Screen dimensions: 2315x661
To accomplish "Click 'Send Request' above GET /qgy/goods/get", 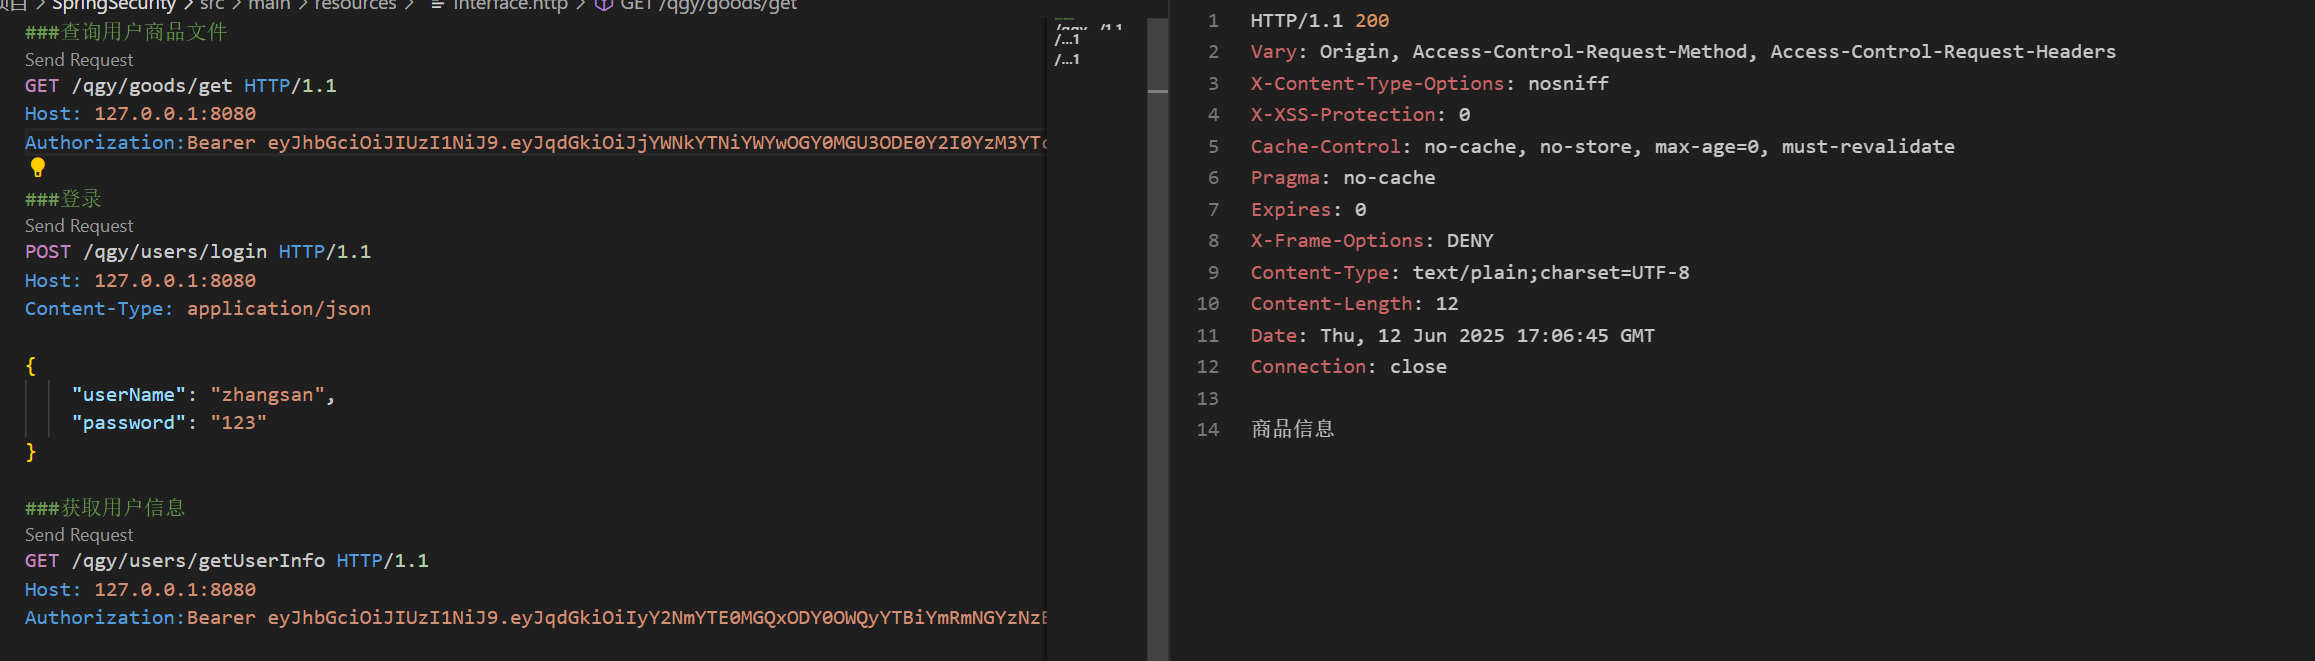I will [78, 59].
